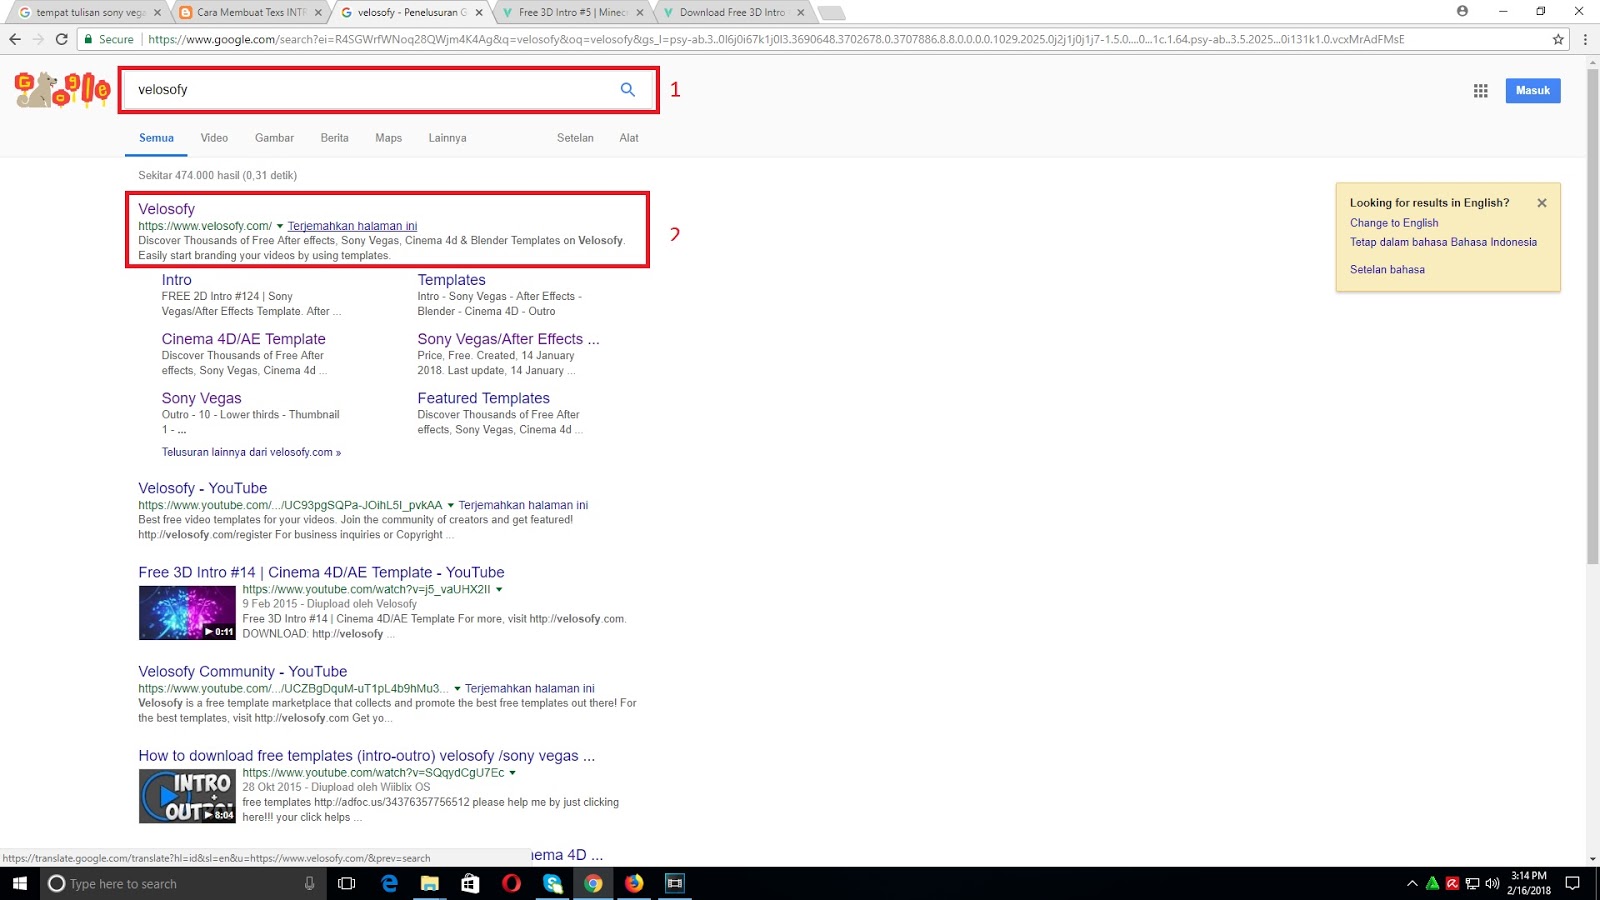Expand arrow beside Velosofy Community URL

click(x=457, y=688)
